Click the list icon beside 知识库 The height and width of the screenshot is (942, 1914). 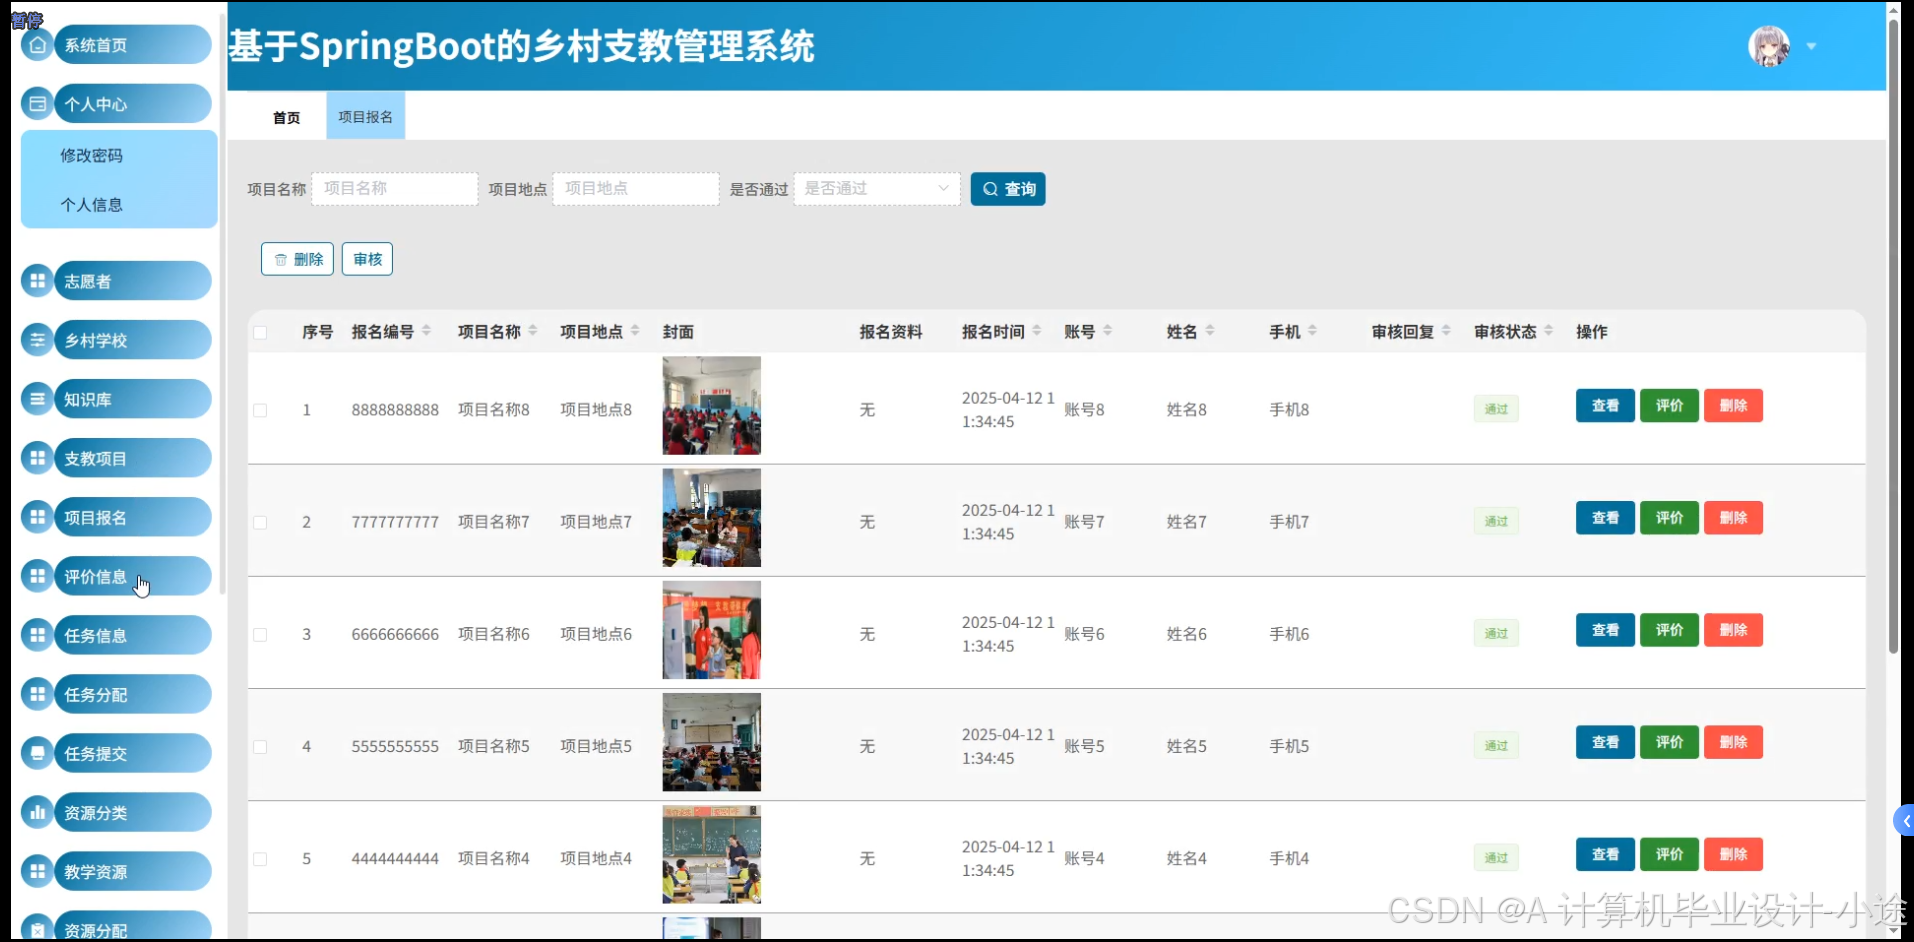[x=37, y=399]
